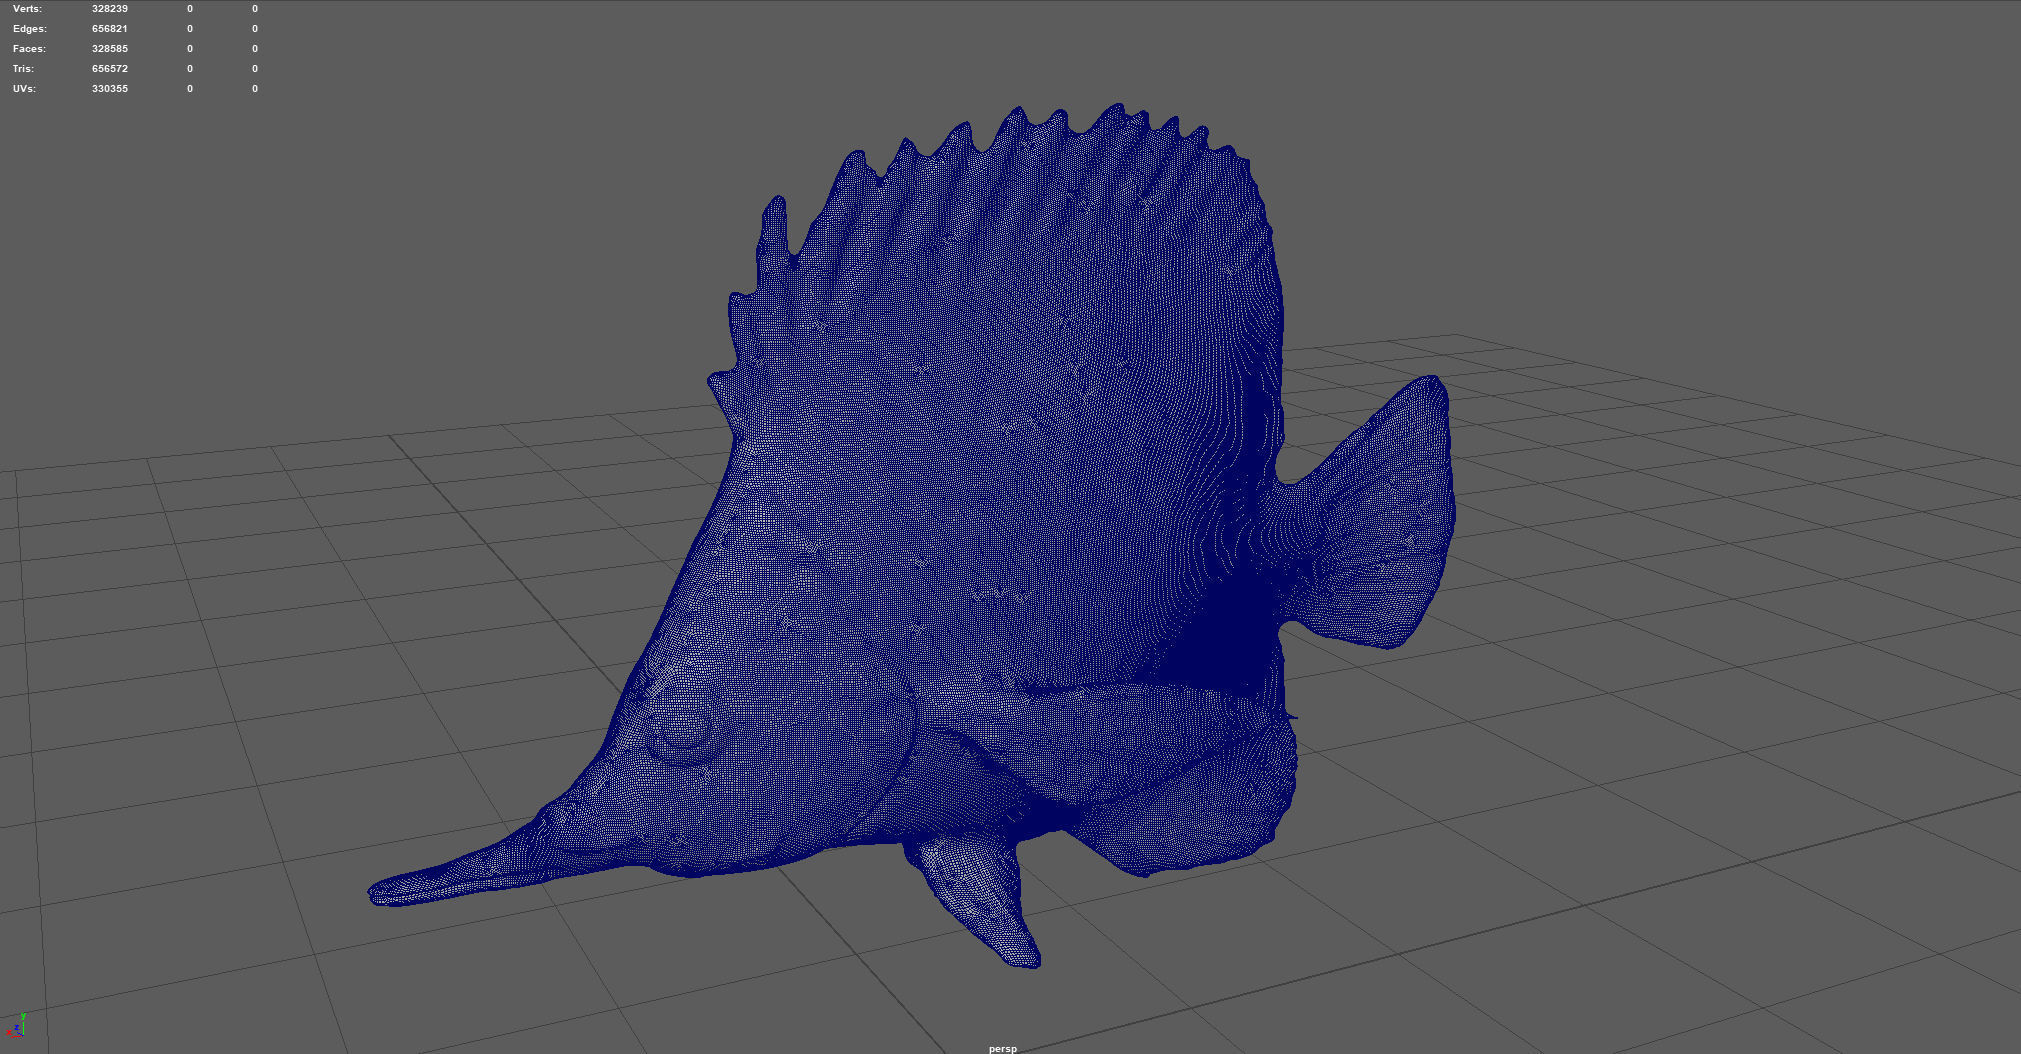
Task: Click the UVs label in the HUD
Action: tap(25, 88)
